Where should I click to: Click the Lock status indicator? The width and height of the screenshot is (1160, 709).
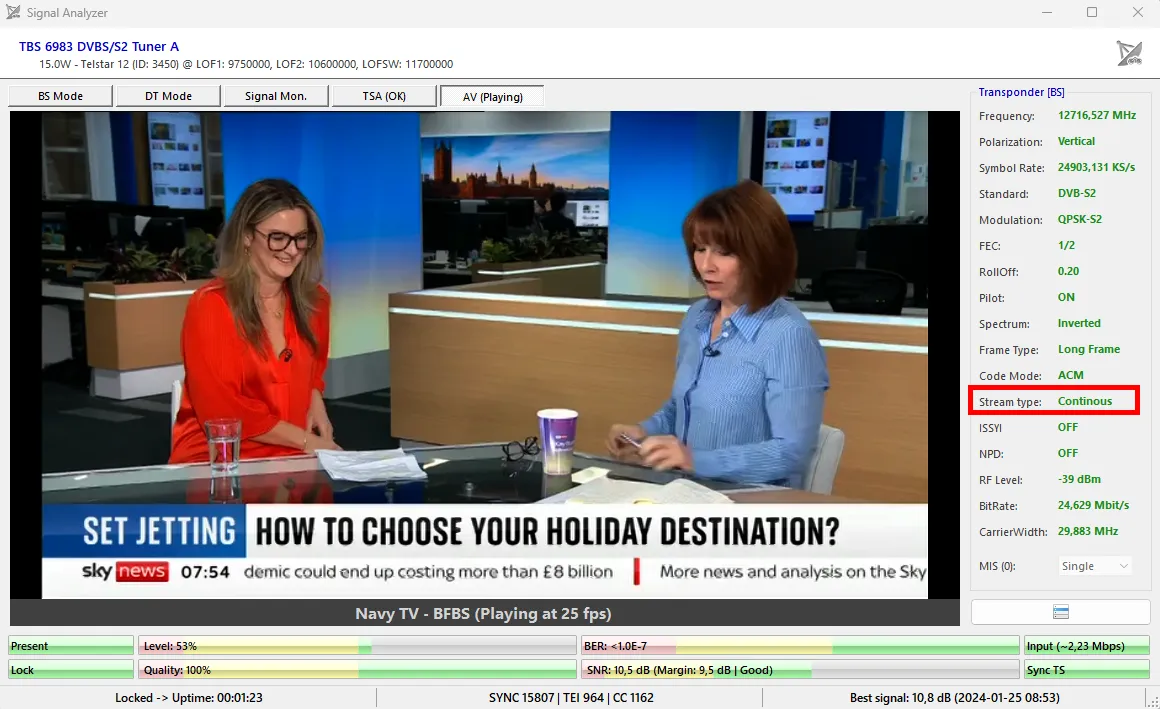tap(70, 670)
